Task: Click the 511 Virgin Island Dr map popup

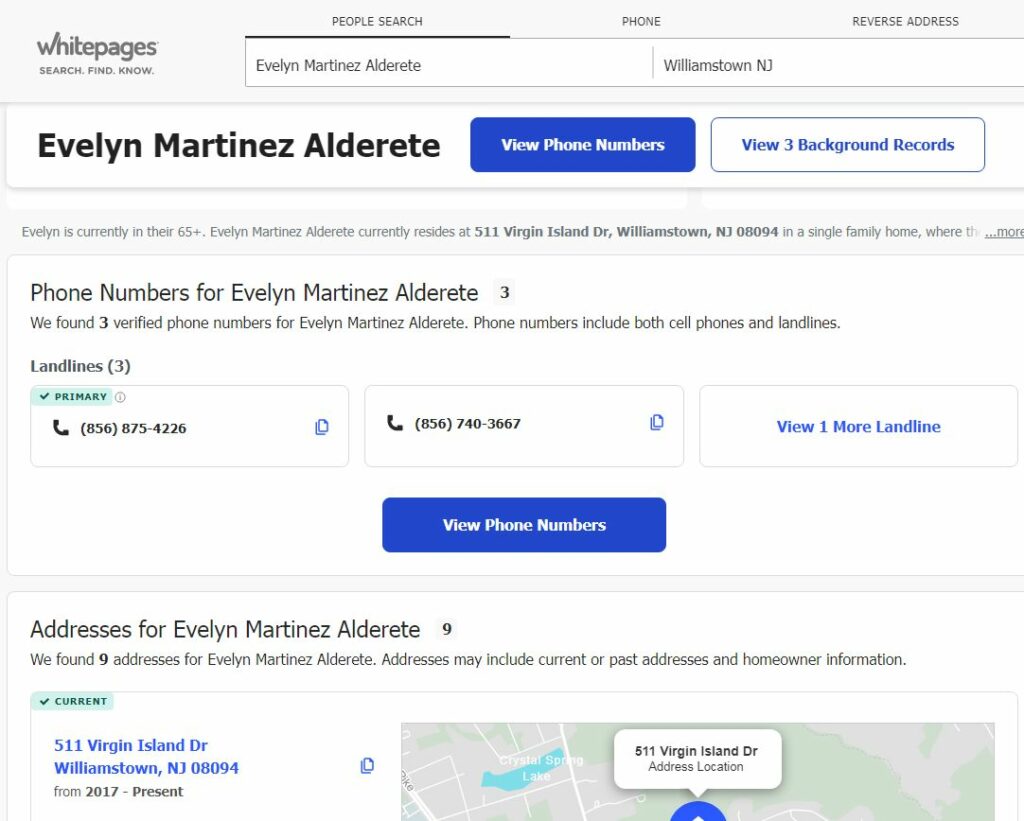Action: [697, 759]
